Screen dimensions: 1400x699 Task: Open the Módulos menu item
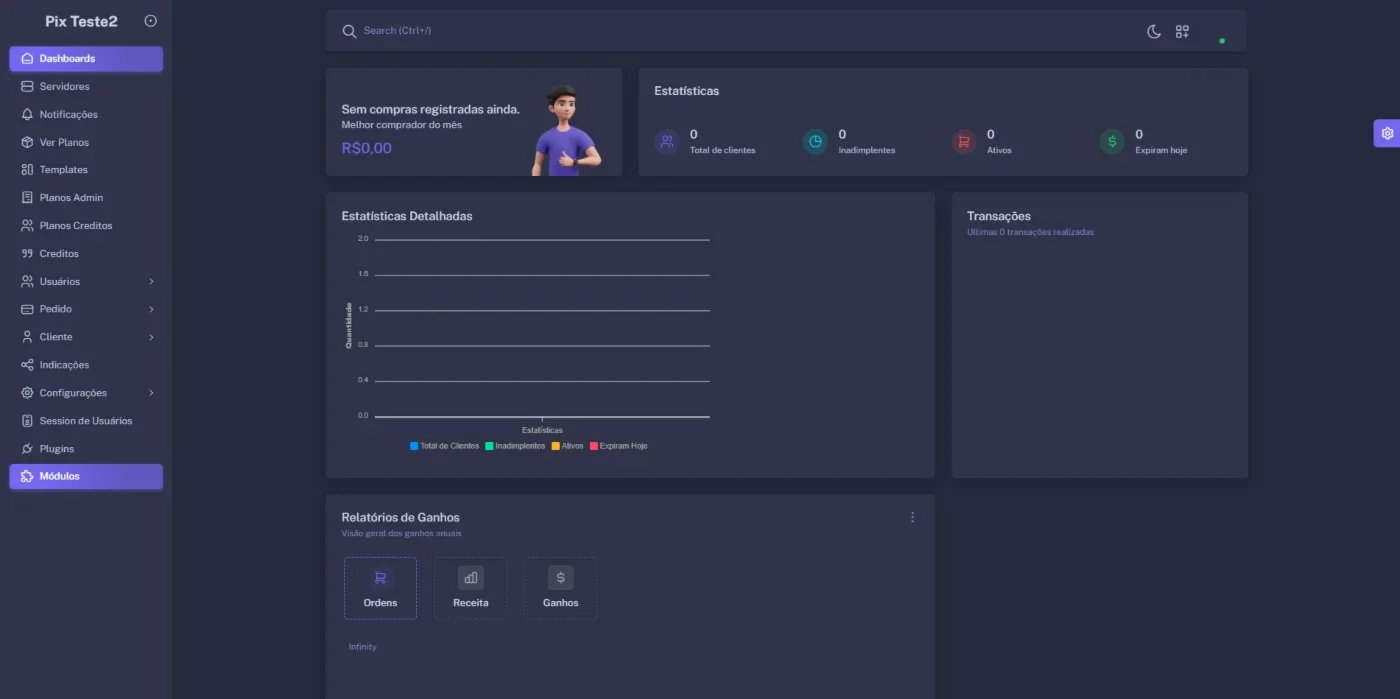pyautogui.click(x=86, y=477)
